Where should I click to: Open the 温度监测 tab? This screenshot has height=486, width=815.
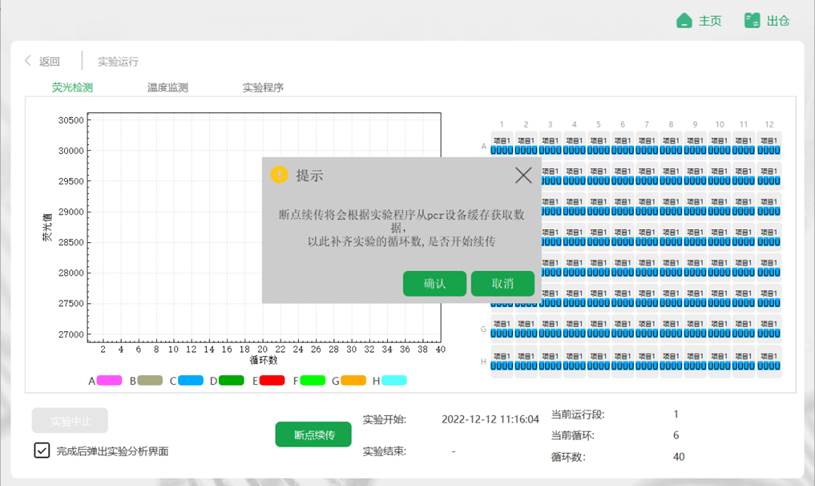[167, 87]
